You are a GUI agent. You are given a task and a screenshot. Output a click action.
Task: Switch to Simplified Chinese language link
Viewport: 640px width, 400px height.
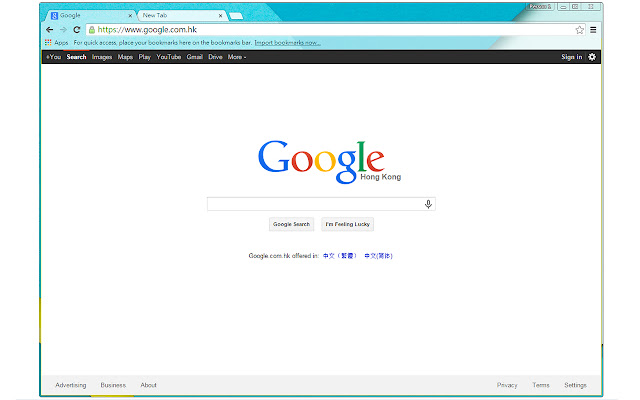click(x=378, y=256)
